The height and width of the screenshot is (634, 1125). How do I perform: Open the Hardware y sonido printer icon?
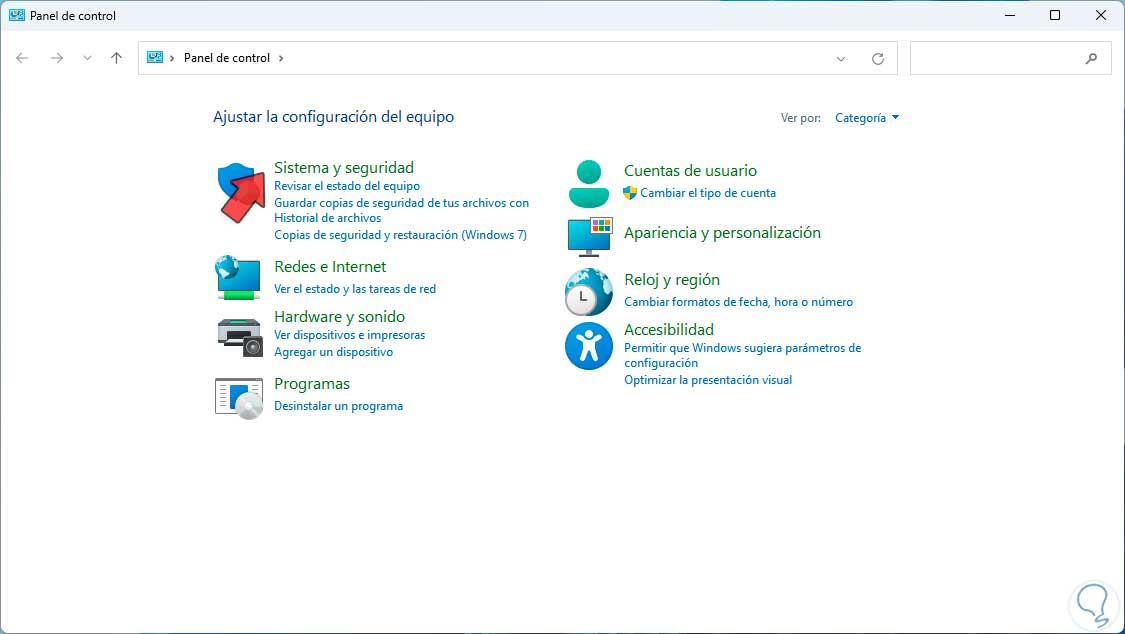(240, 337)
